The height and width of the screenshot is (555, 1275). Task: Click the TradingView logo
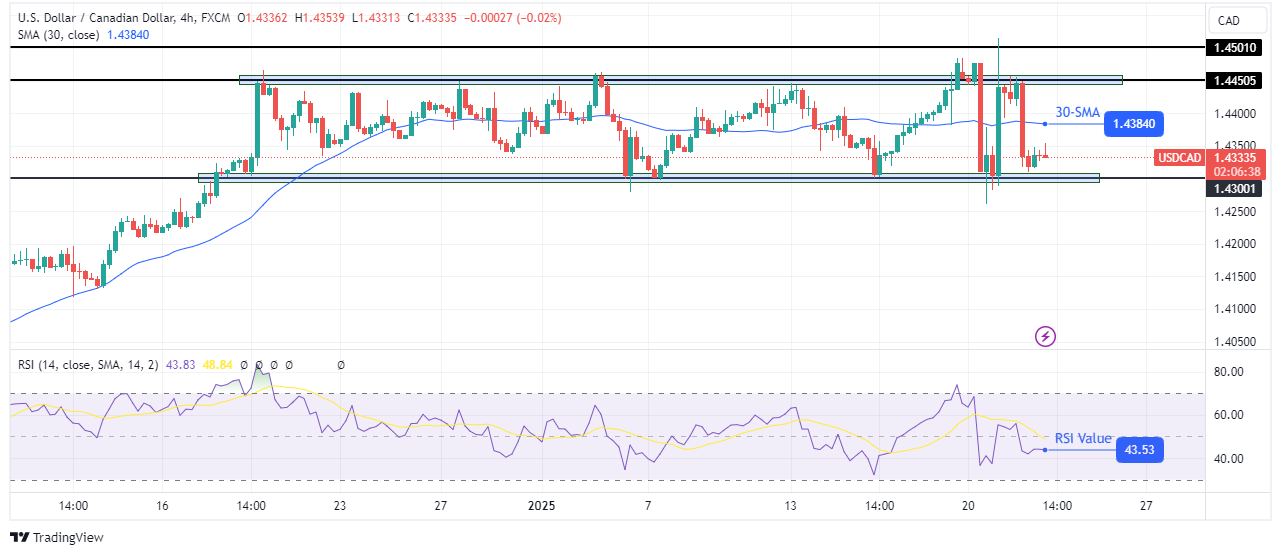[x=57, y=537]
